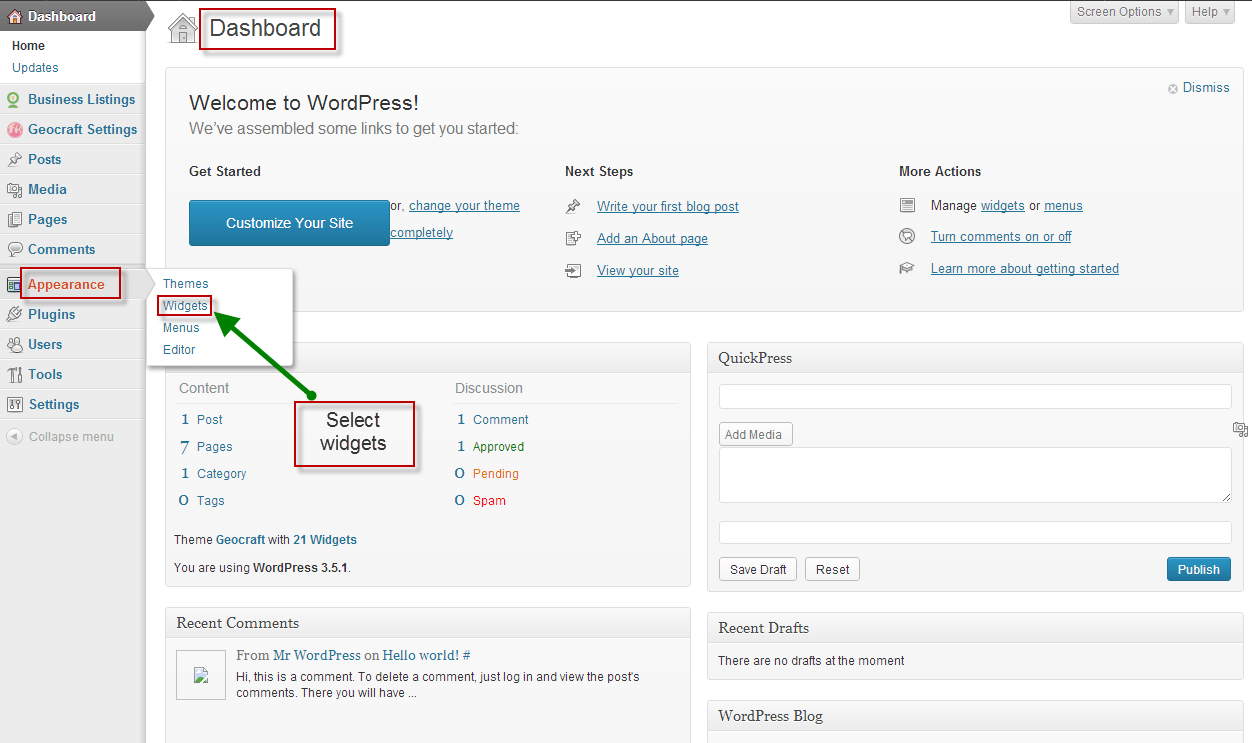The height and width of the screenshot is (743, 1252).
Task: Open Write your first blog post link
Action: pos(668,207)
